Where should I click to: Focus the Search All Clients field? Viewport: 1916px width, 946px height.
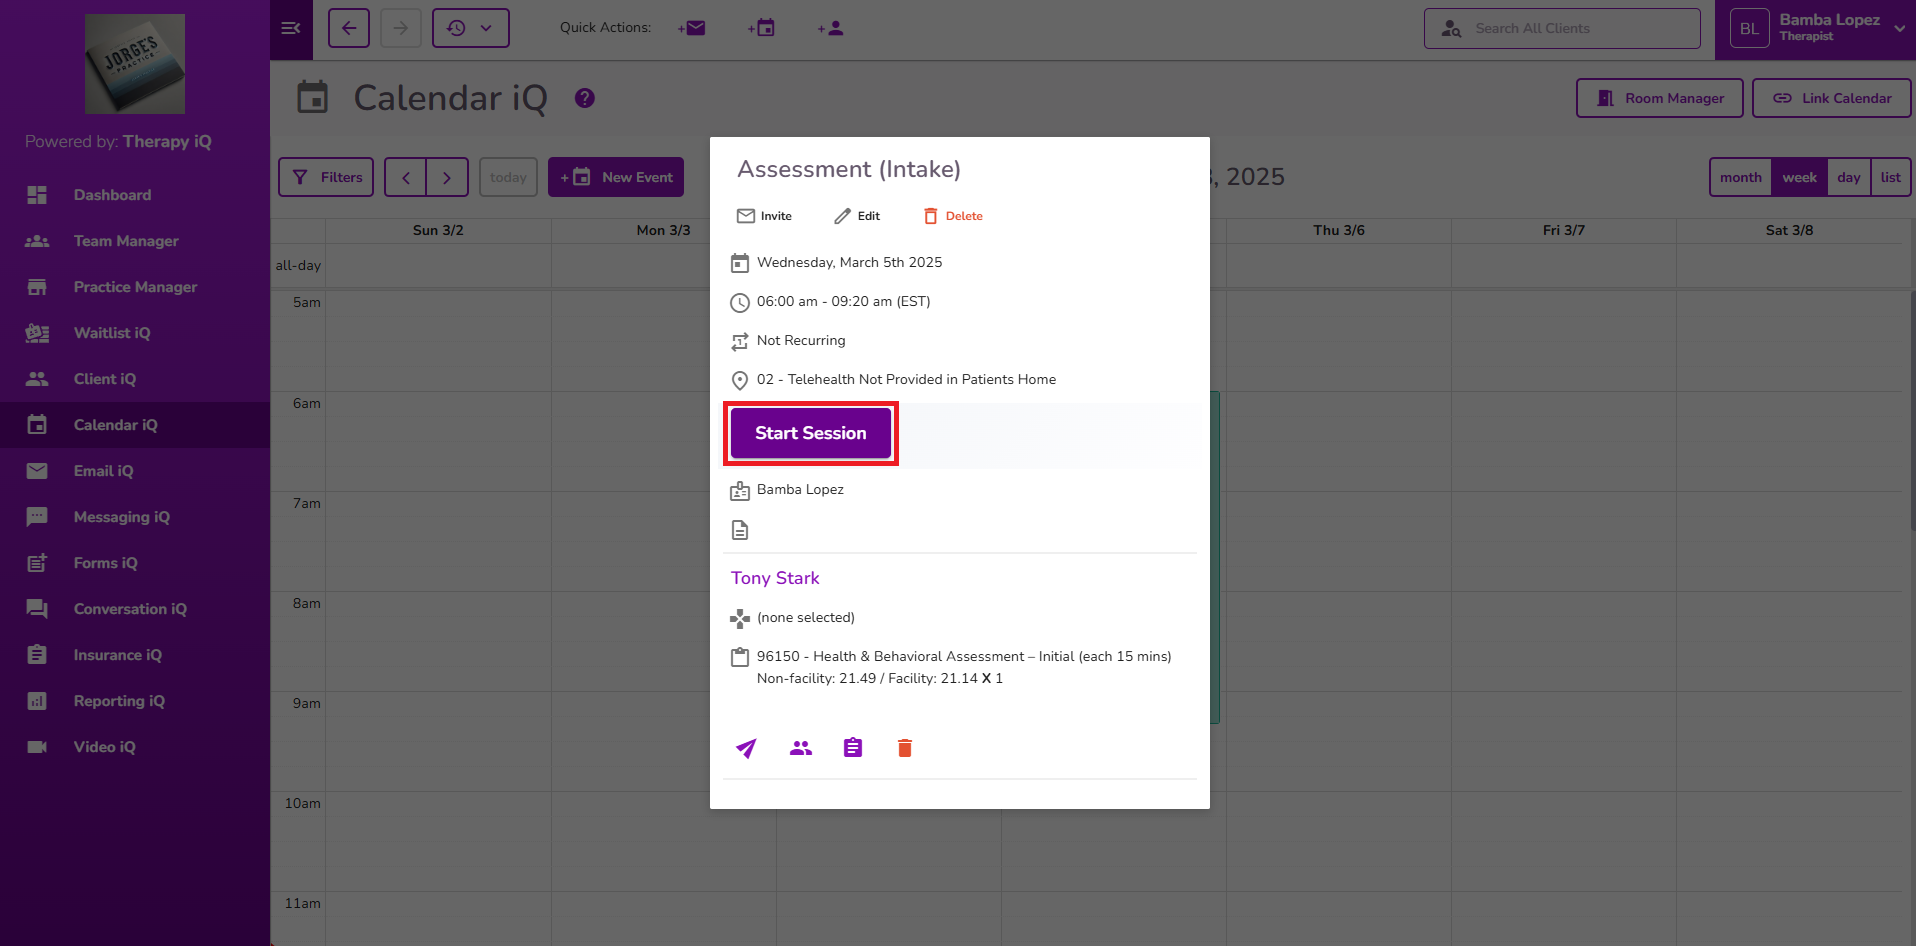point(1562,28)
